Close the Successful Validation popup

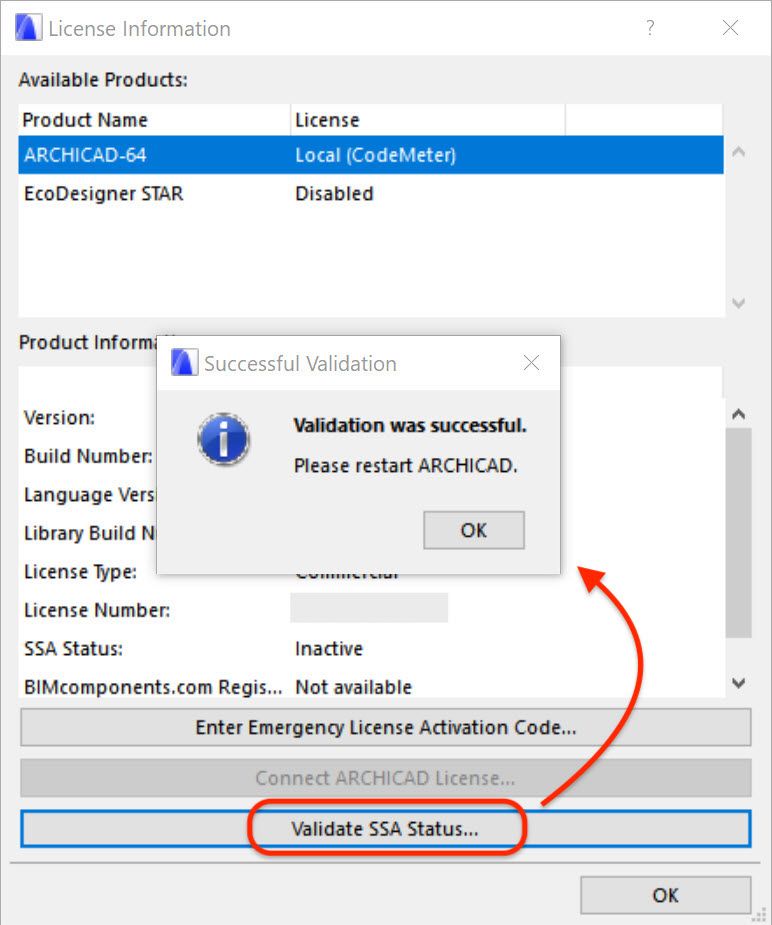[x=531, y=363]
